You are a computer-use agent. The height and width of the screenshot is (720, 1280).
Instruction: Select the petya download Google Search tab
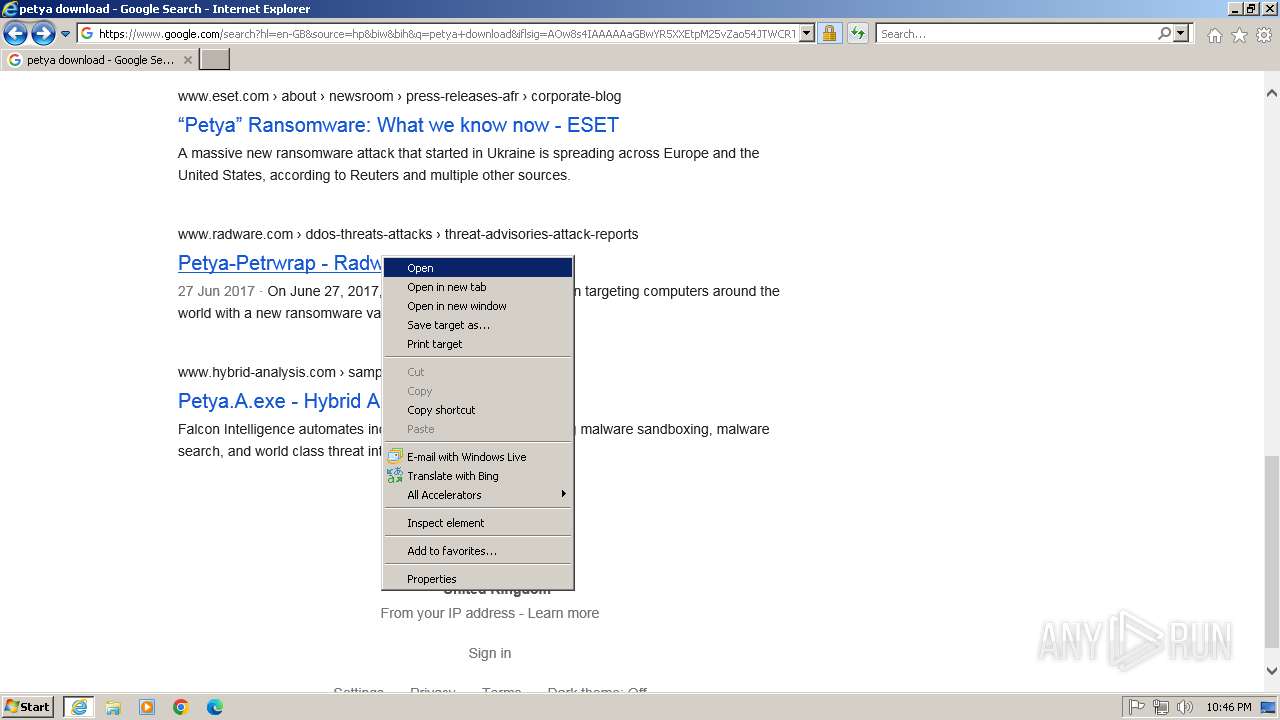pos(99,60)
